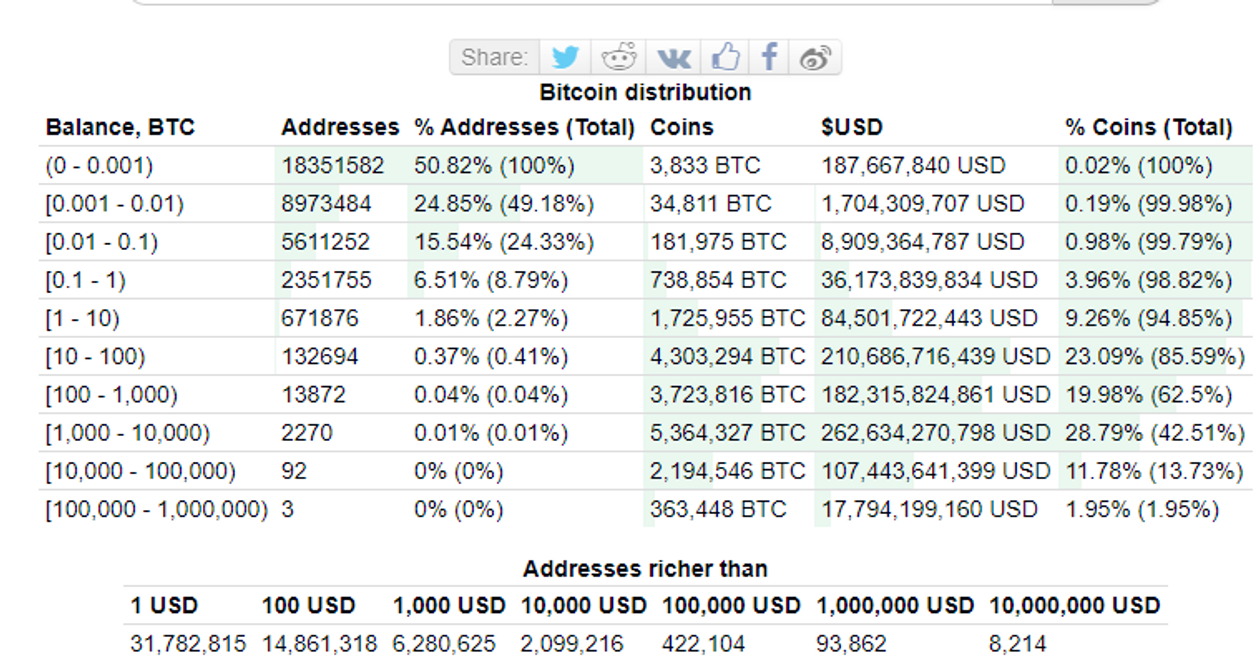1259x666 pixels.
Task: Select the '% Addresses (Total)' column header
Action: click(x=525, y=128)
